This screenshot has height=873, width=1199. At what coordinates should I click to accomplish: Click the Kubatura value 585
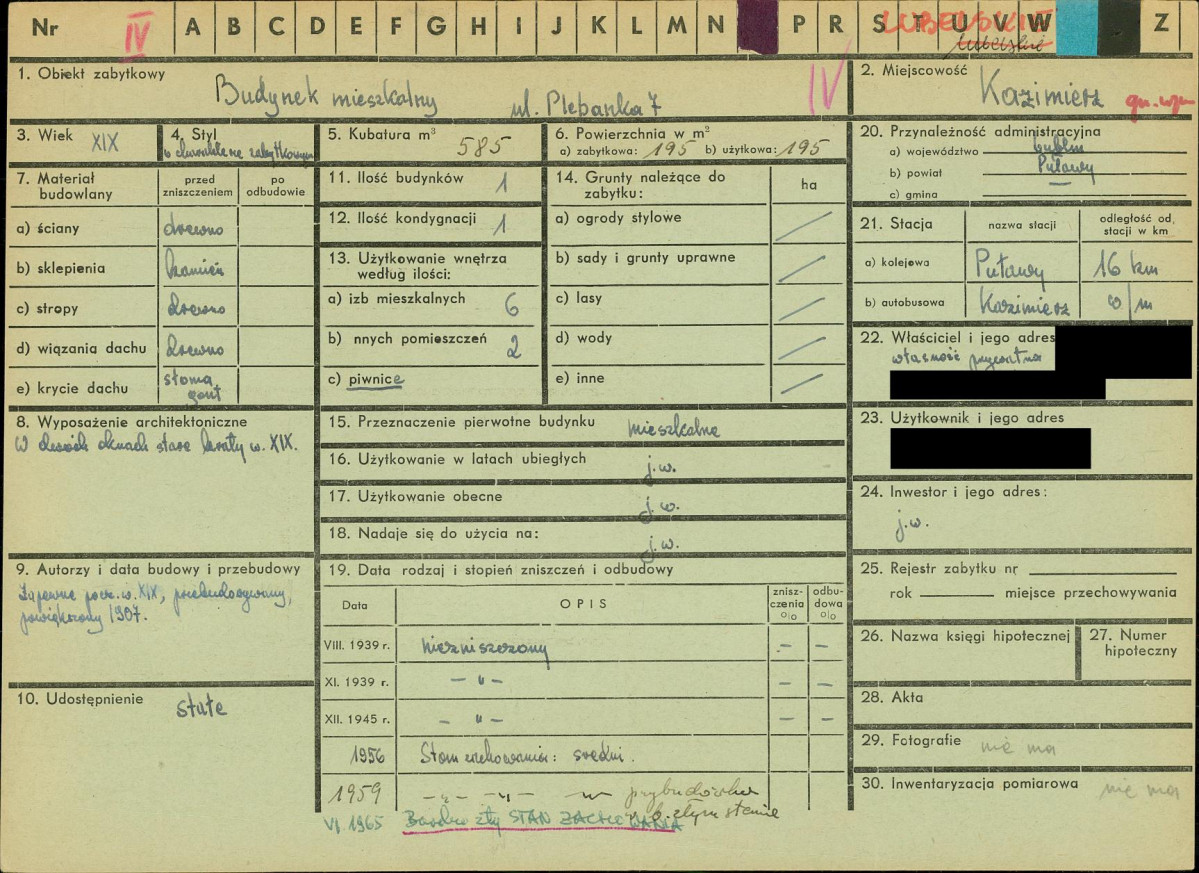pyautogui.click(x=483, y=145)
